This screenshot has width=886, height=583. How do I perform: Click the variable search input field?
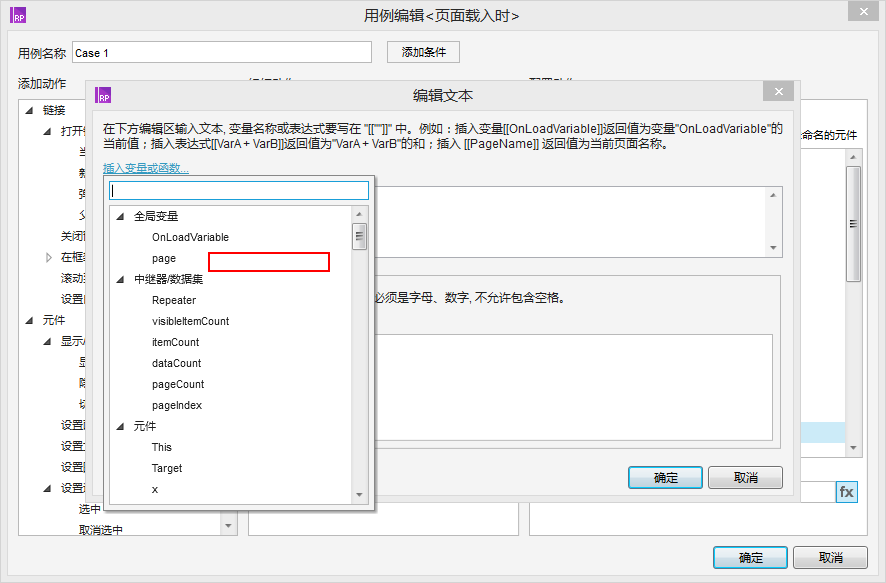pos(239,190)
